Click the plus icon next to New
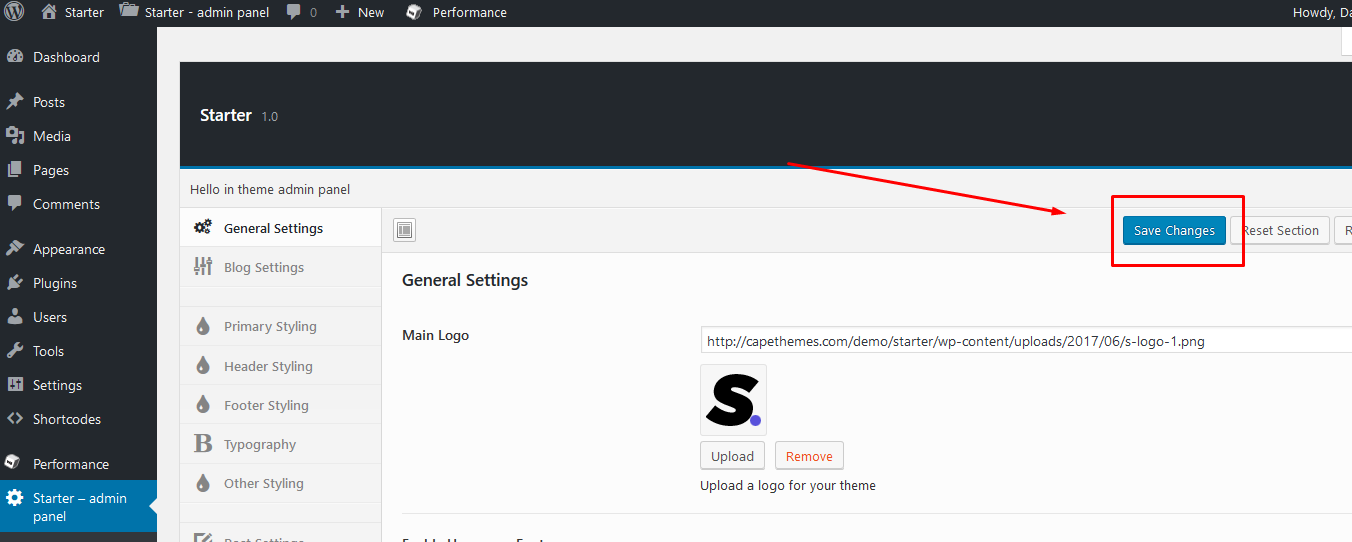The image size is (1352, 542). click(x=342, y=12)
